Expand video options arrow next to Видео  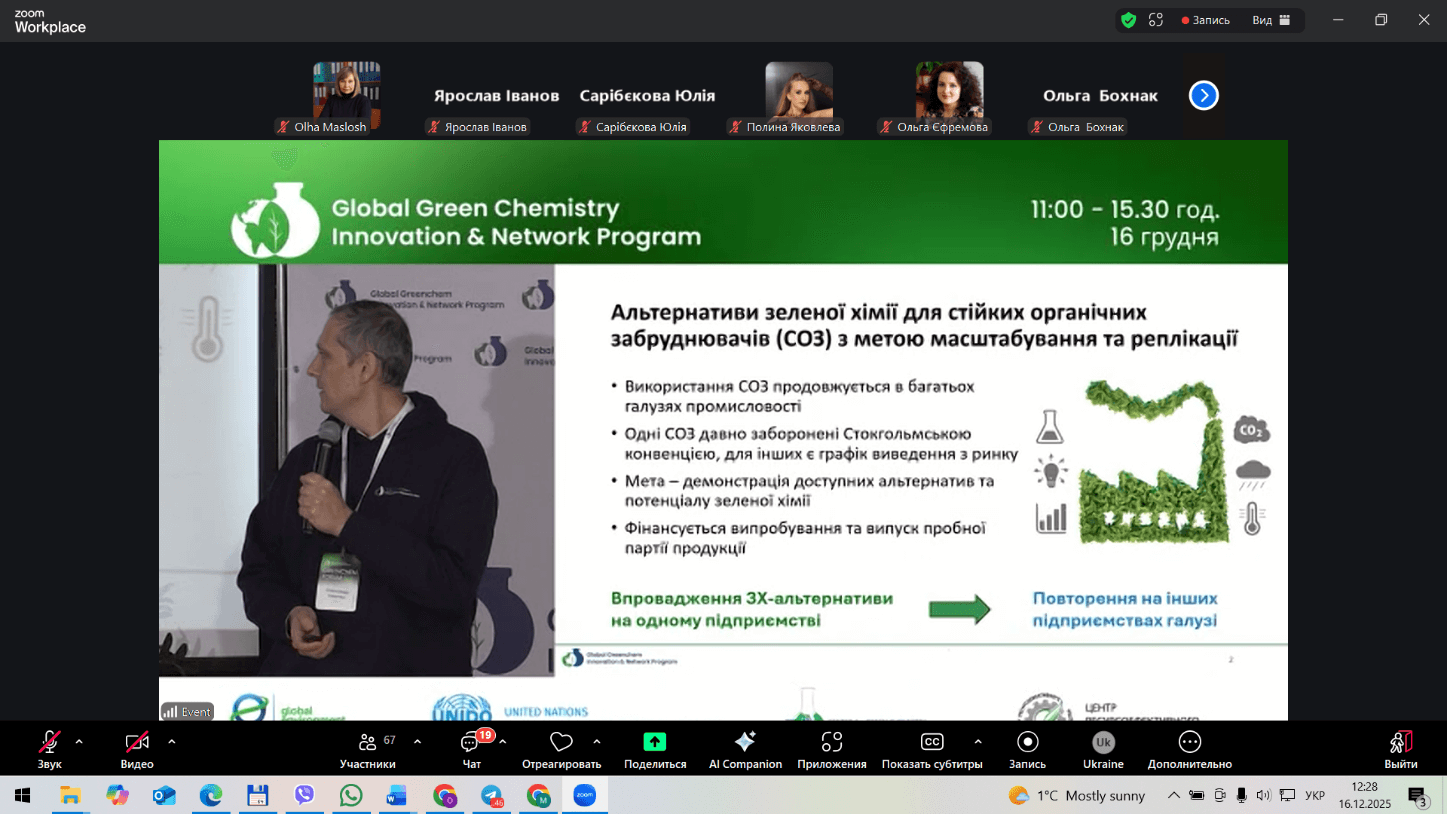coord(172,742)
